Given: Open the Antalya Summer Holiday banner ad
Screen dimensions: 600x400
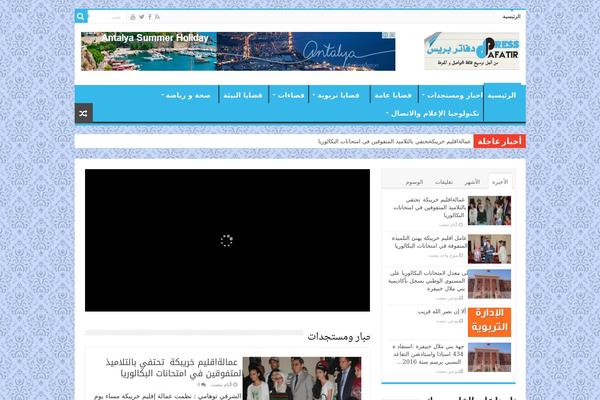Looking at the screenshot, I should coord(238,51).
